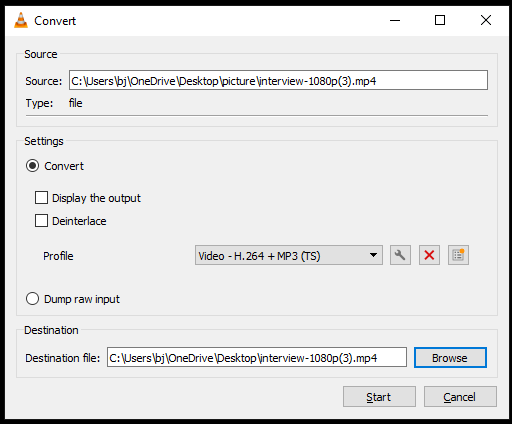Image resolution: width=512 pixels, height=424 pixels.
Task: Click the 'Profile' label
Action: point(58,256)
